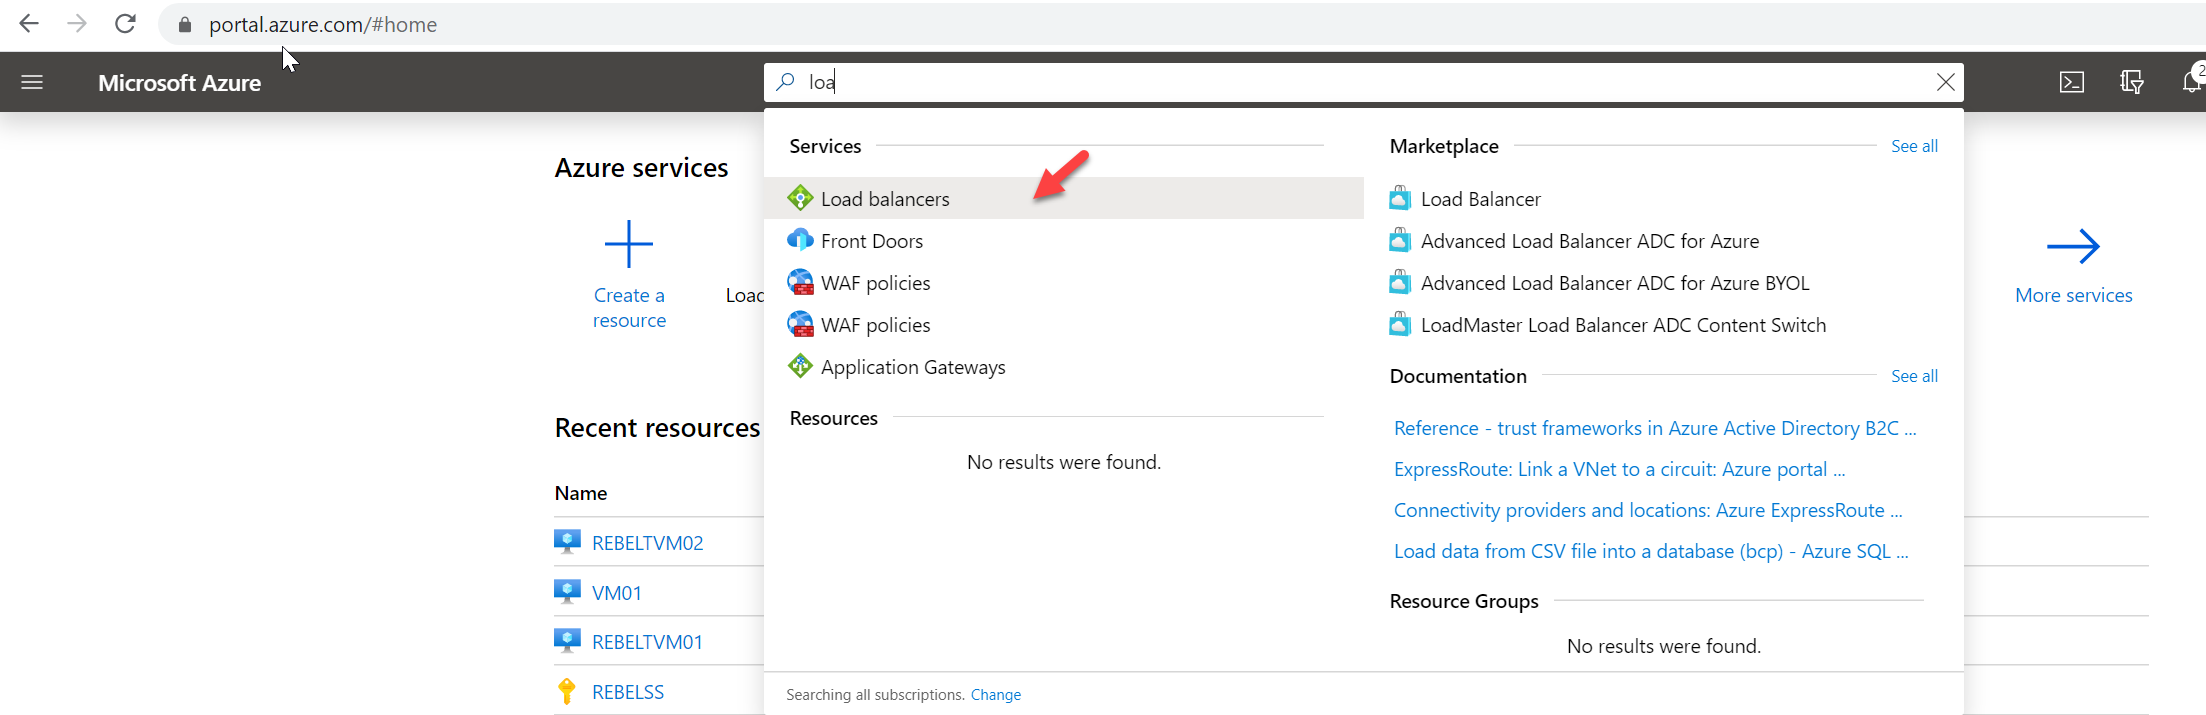
Task: Change the subscriptions being searched
Action: point(995,695)
